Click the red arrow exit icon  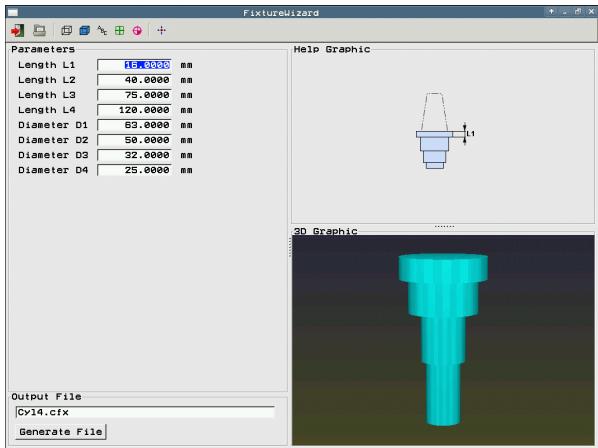point(17,31)
